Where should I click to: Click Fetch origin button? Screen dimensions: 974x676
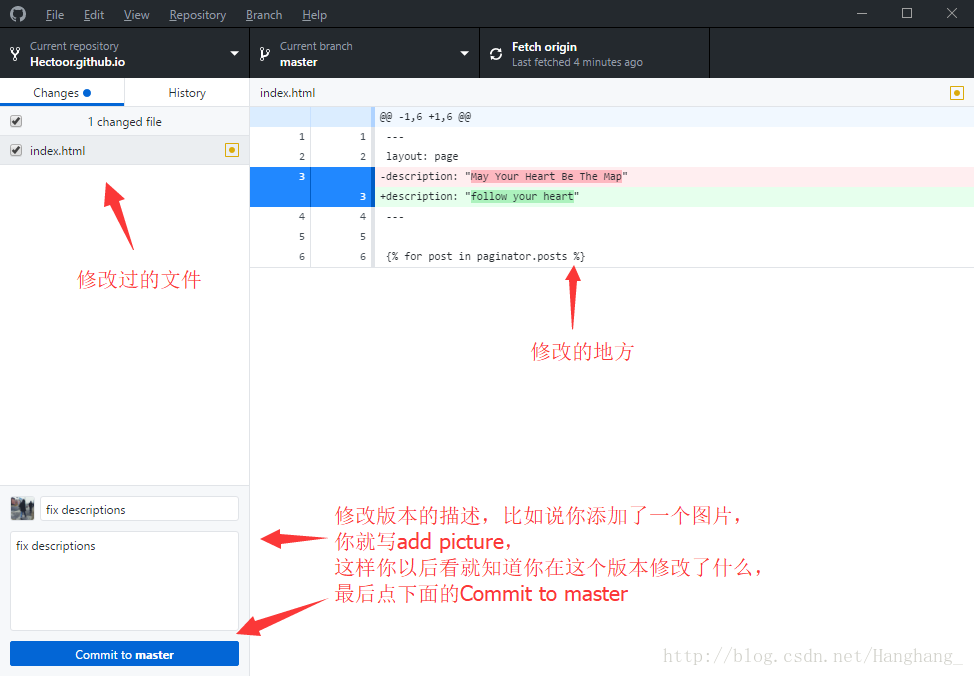[594, 53]
